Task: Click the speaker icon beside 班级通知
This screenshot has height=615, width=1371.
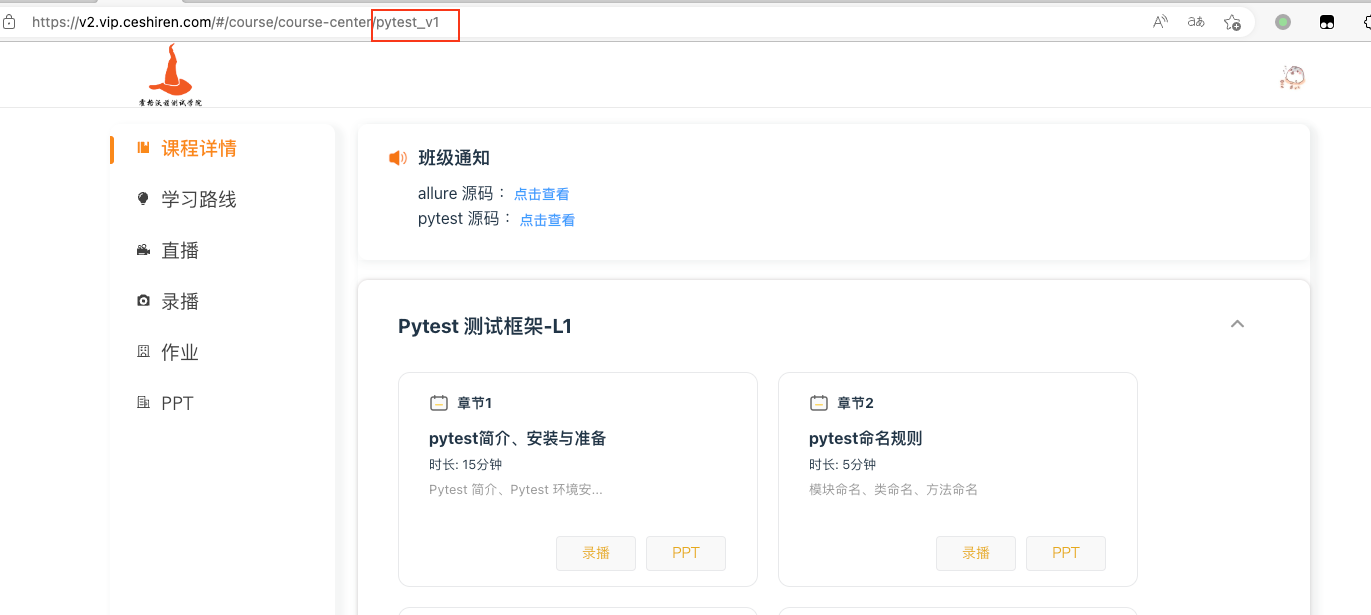Action: pyautogui.click(x=398, y=158)
